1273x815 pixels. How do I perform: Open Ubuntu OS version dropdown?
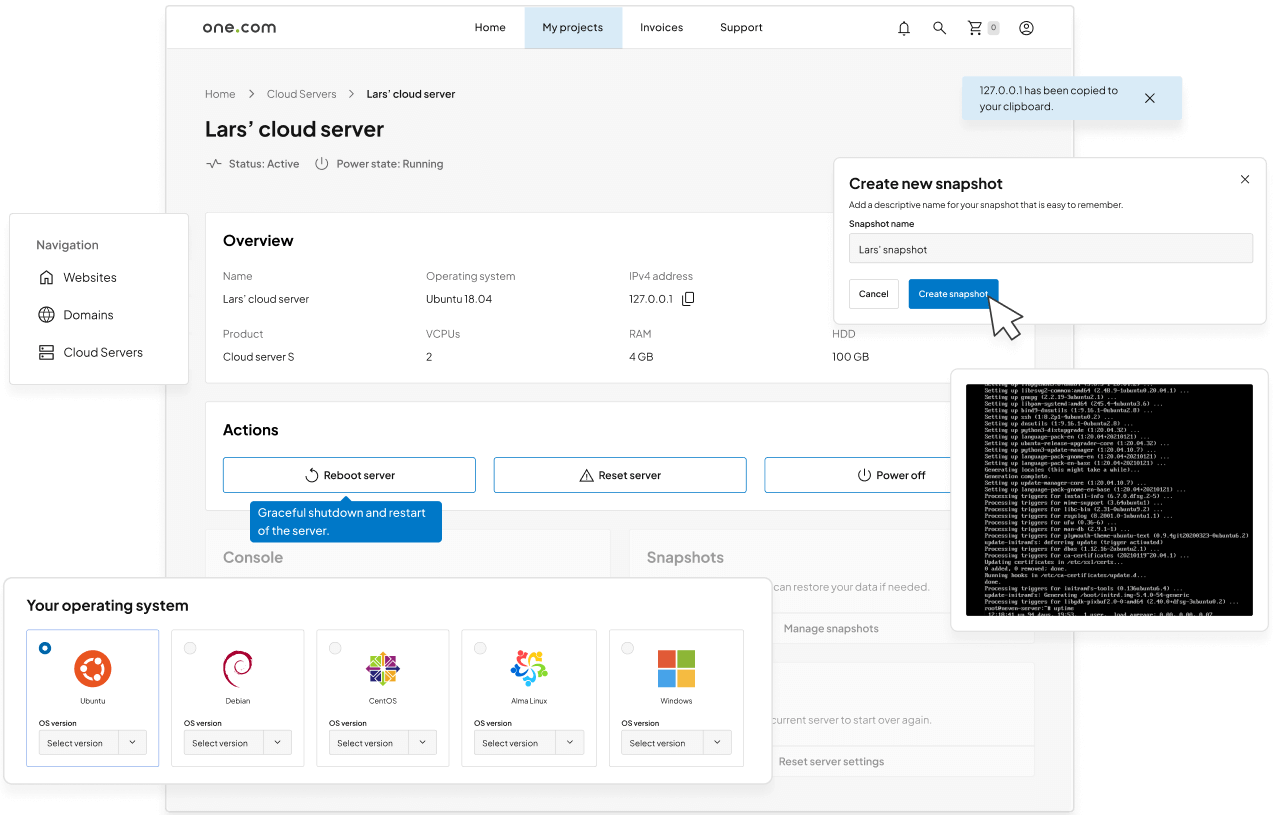coord(93,743)
